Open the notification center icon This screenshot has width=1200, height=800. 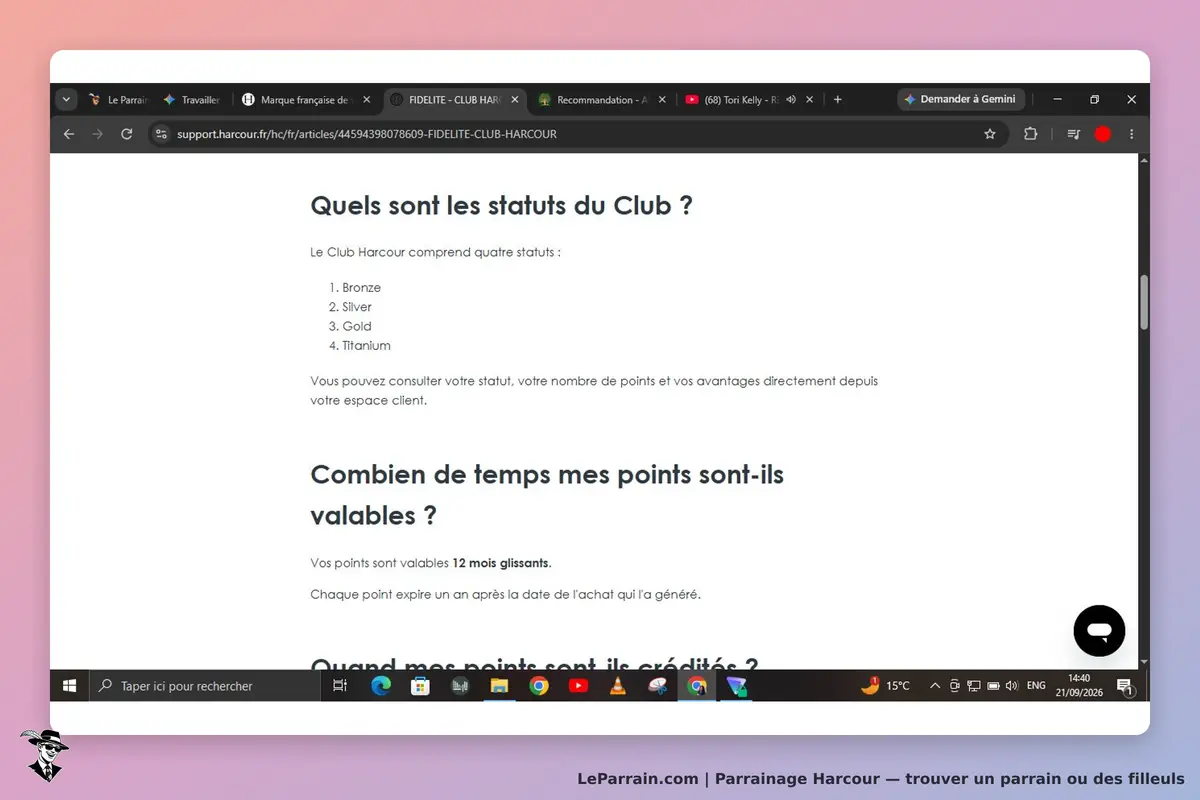click(x=1124, y=686)
